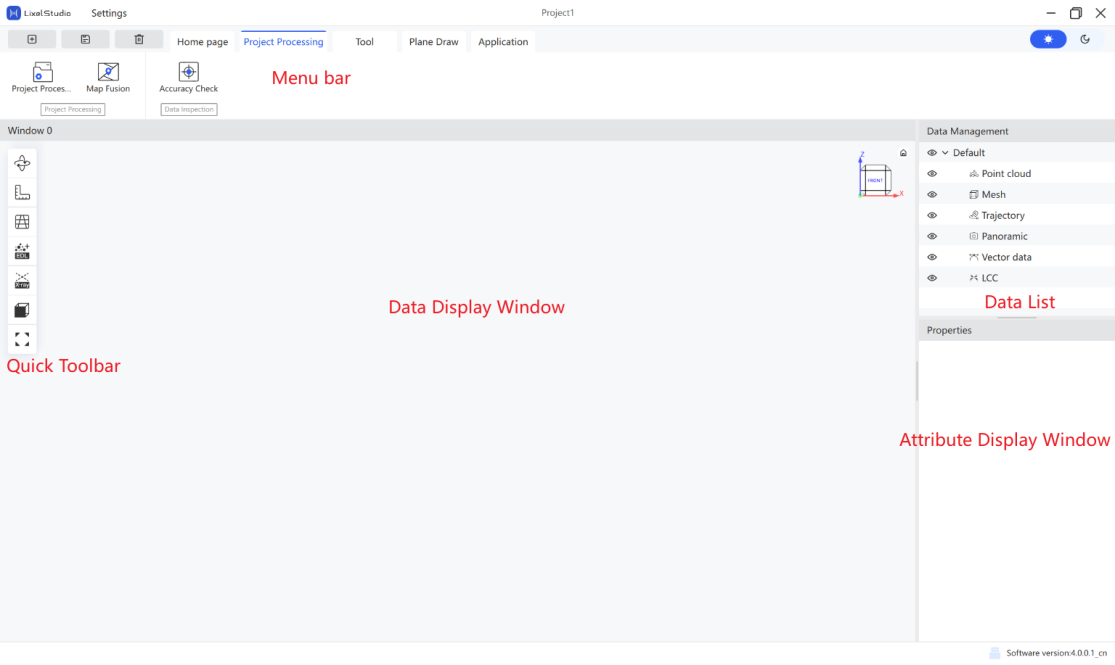Select the Project Processing tab
This screenshot has height=665, width=1115.
(x=283, y=41)
